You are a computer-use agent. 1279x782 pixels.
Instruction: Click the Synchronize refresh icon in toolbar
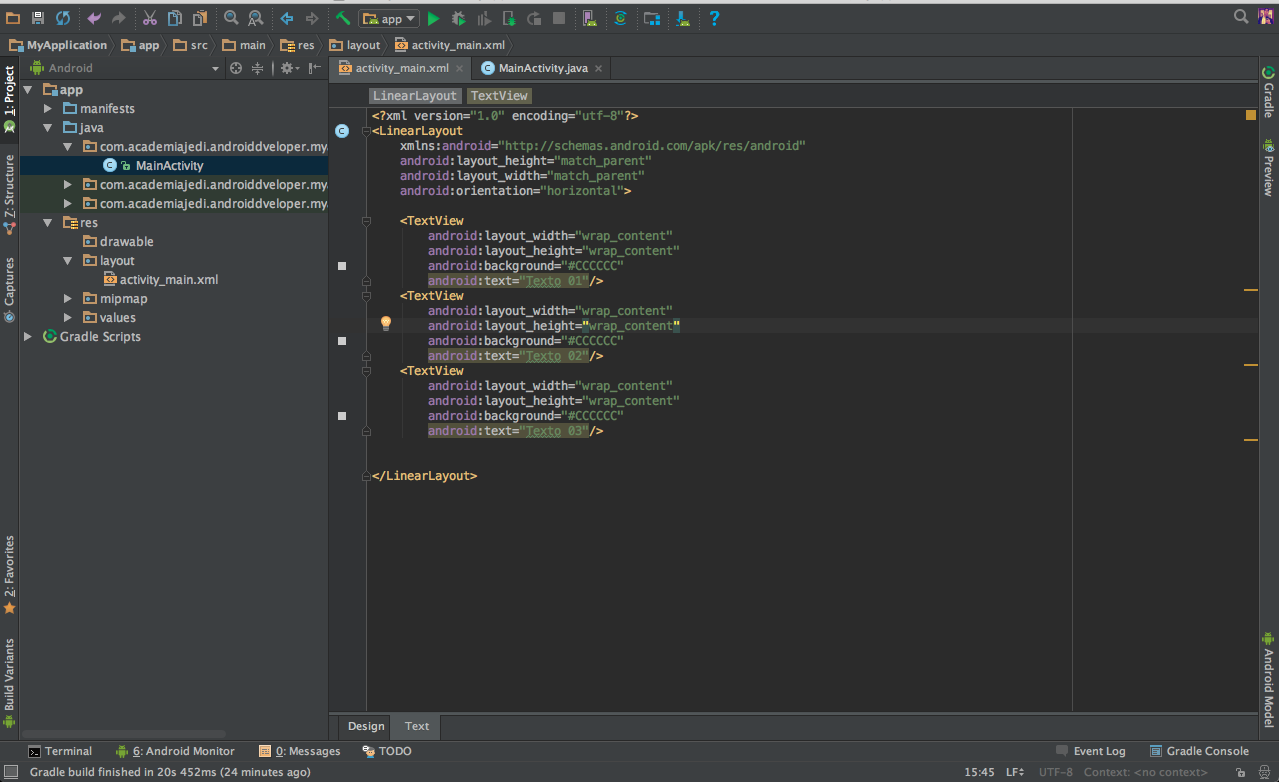tap(63, 18)
